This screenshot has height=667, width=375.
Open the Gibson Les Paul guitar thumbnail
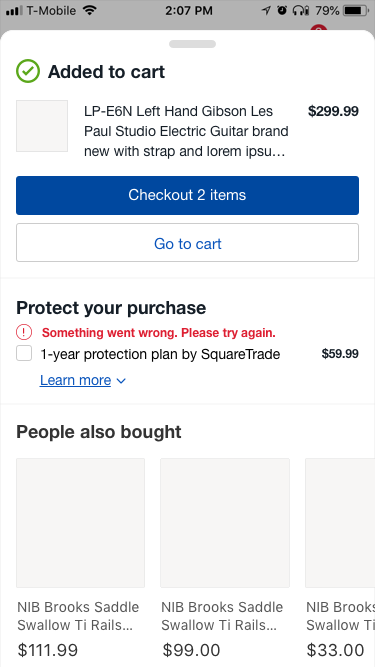pyautogui.click(x=42, y=126)
